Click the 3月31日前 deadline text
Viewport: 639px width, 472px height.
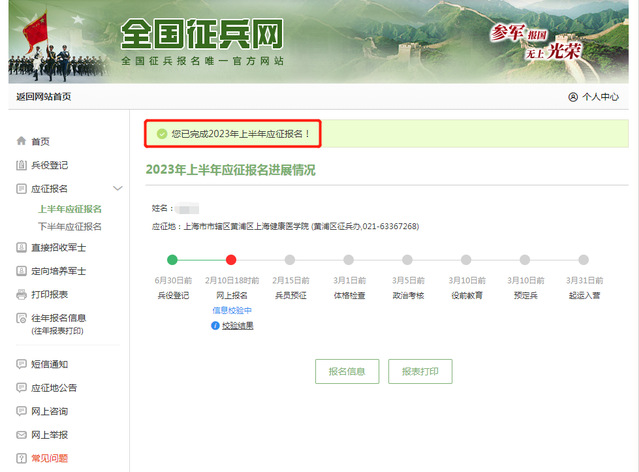(x=584, y=280)
